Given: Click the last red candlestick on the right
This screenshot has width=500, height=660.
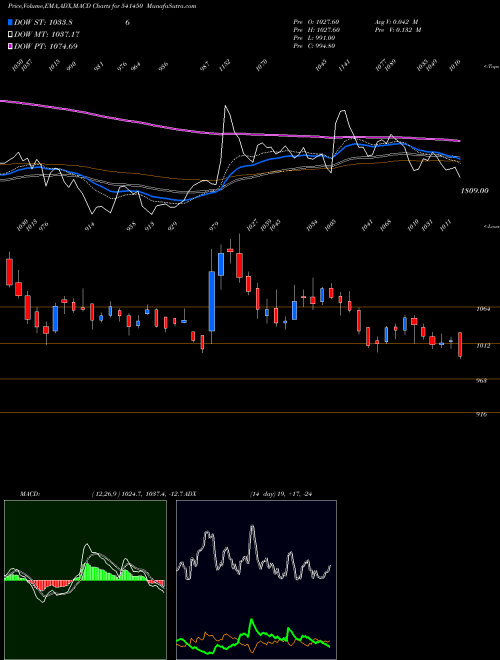Looking at the screenshot, I should pos(460,344).
